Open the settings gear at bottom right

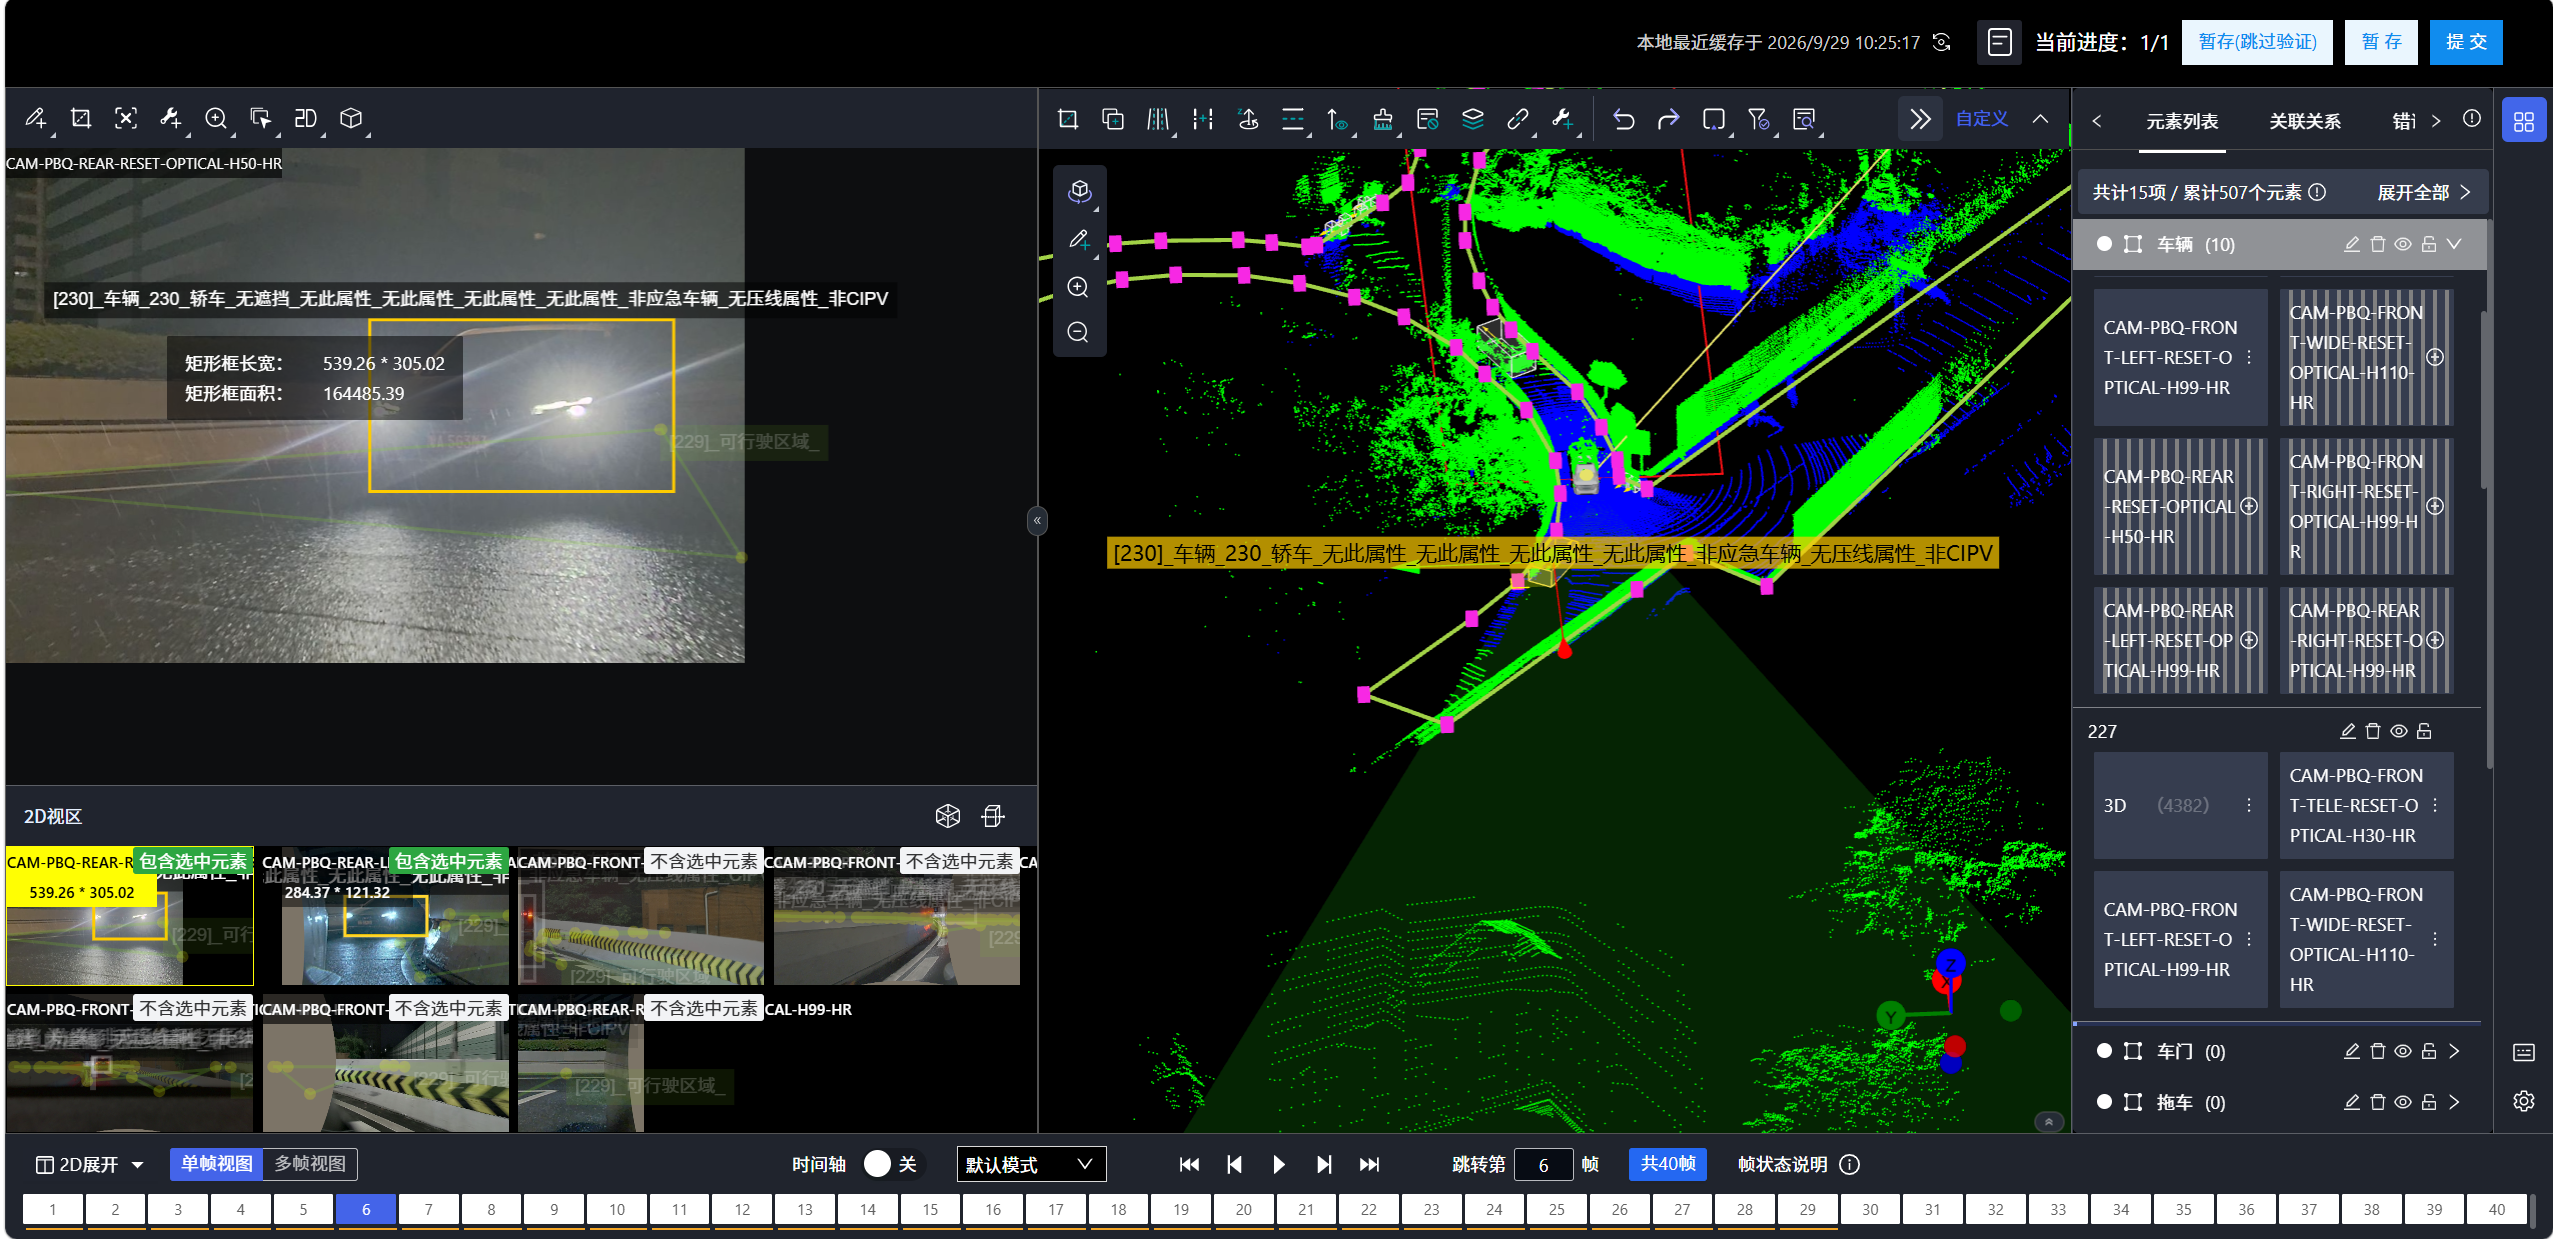point(2523,1101)
